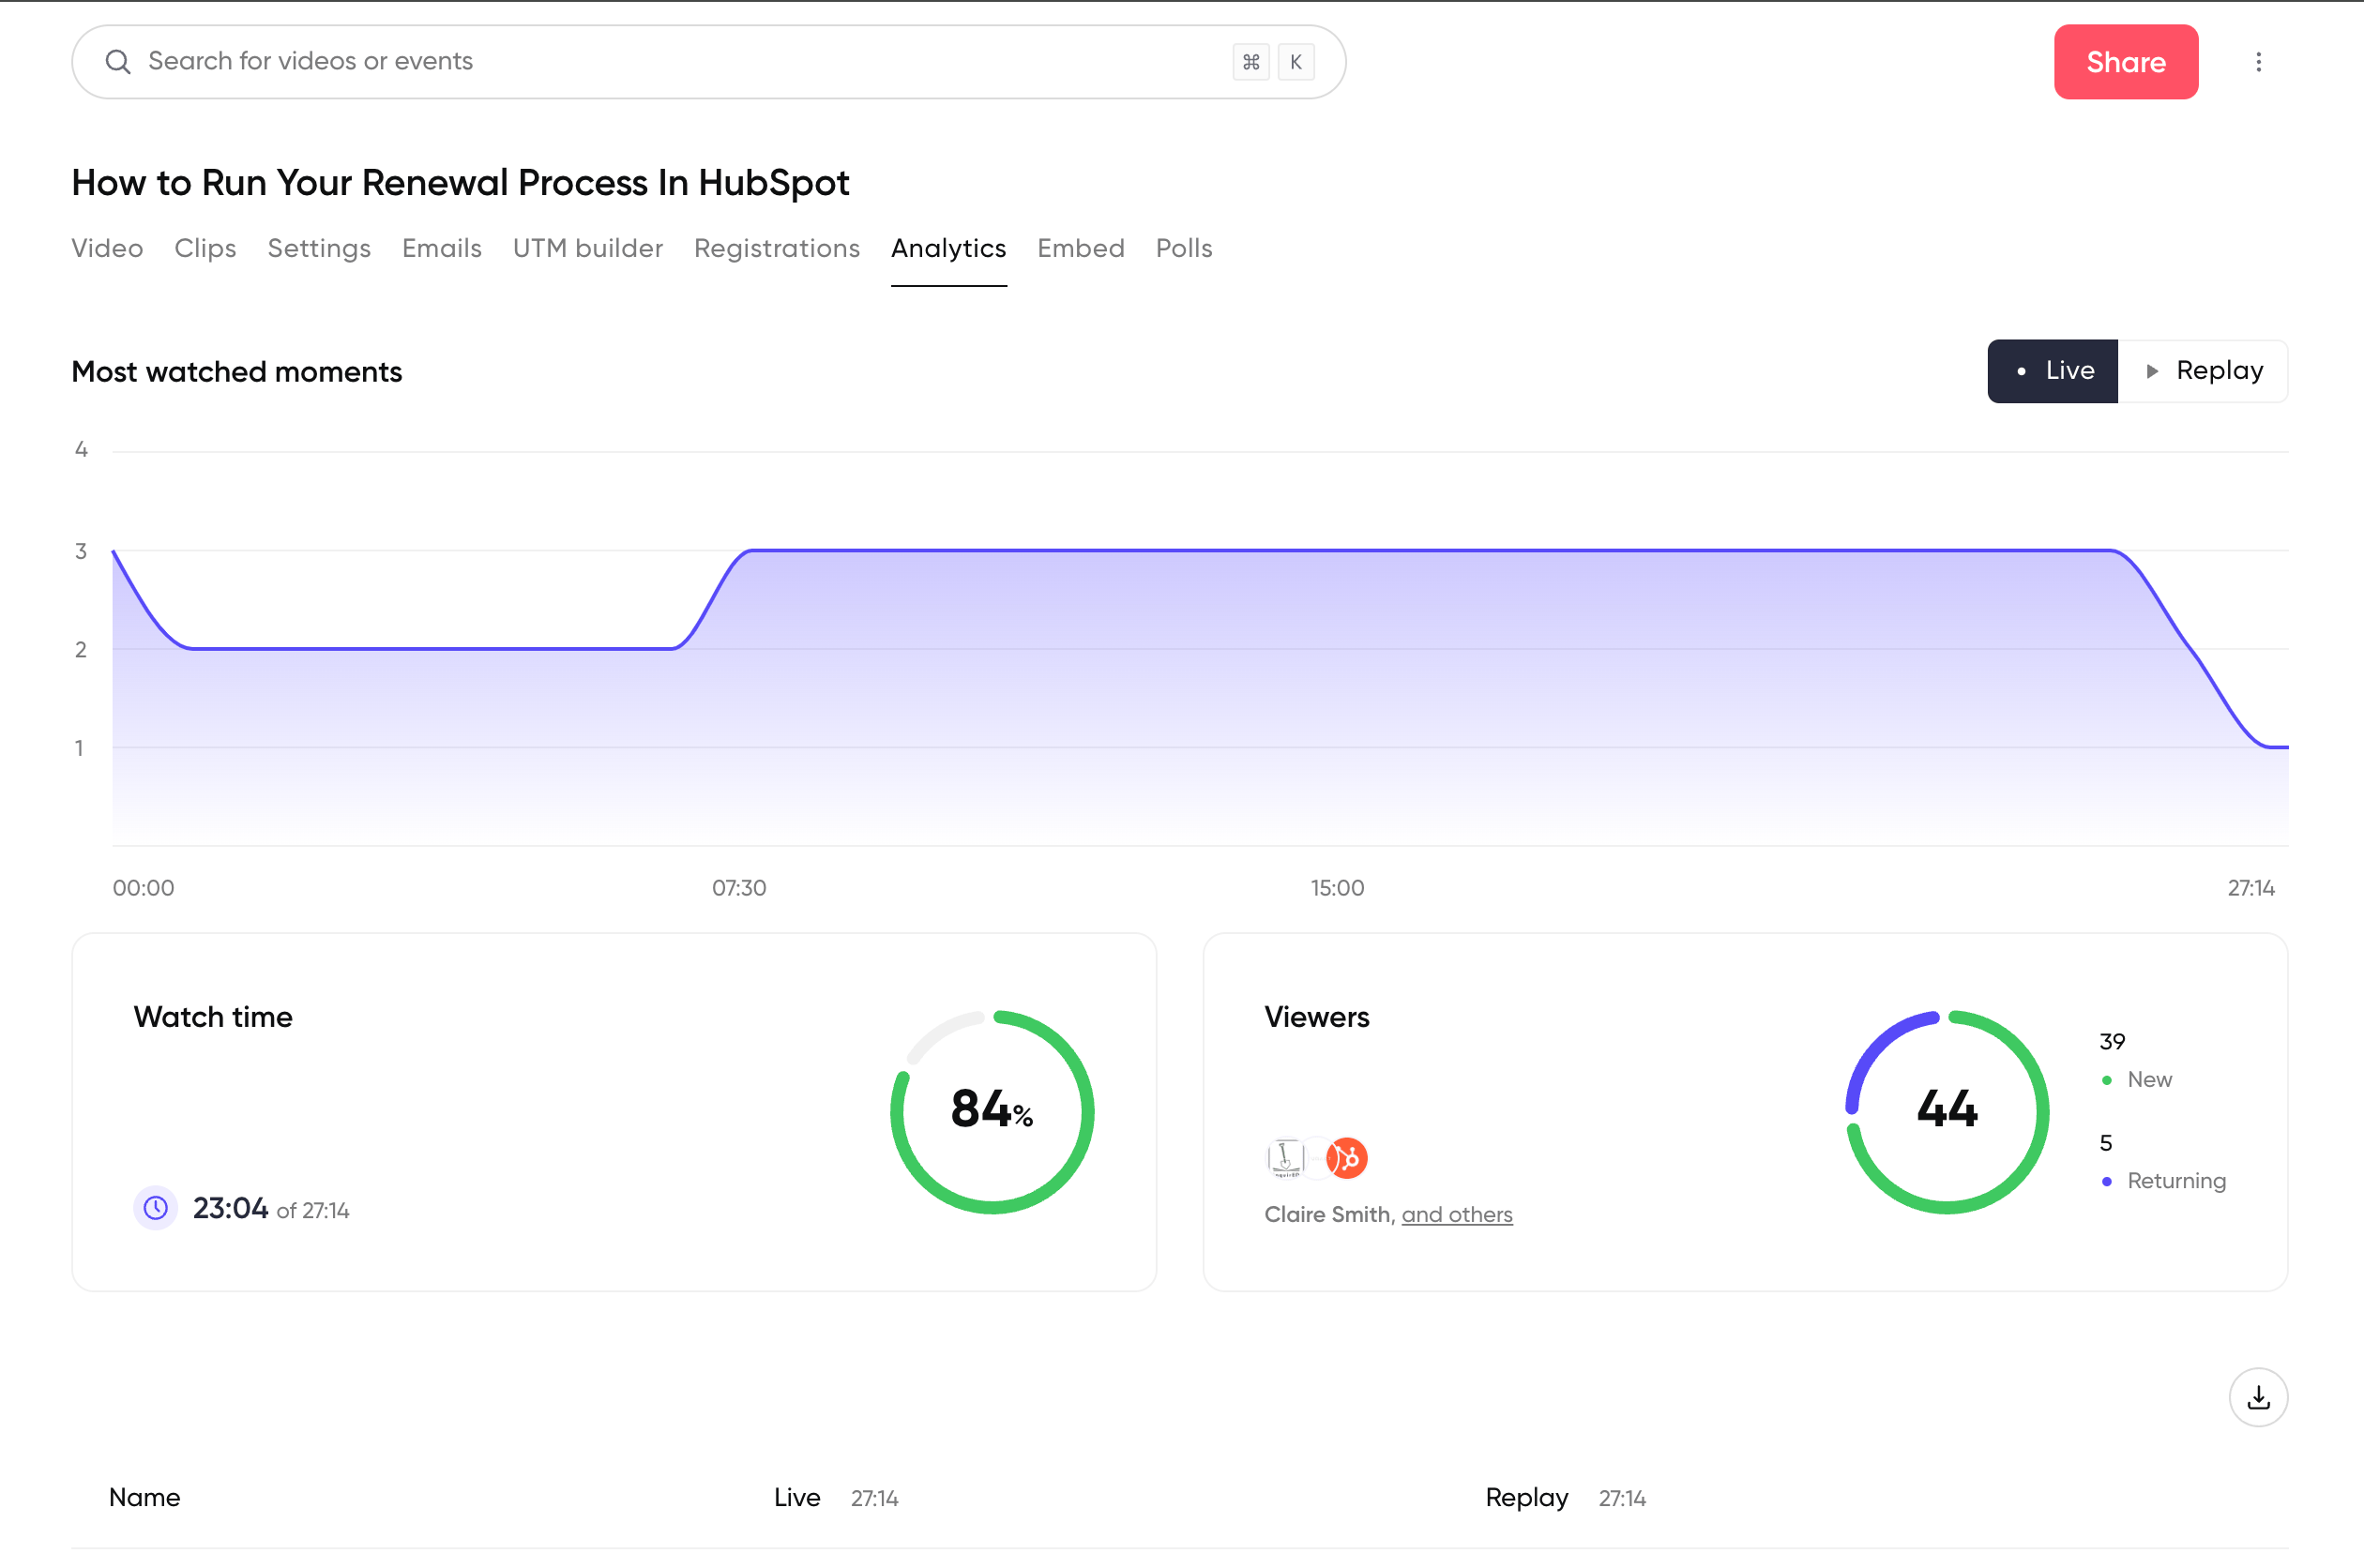Open the Embed tab
2364x1568 pixels.
pyautogui.click(x=1081, y=248)
